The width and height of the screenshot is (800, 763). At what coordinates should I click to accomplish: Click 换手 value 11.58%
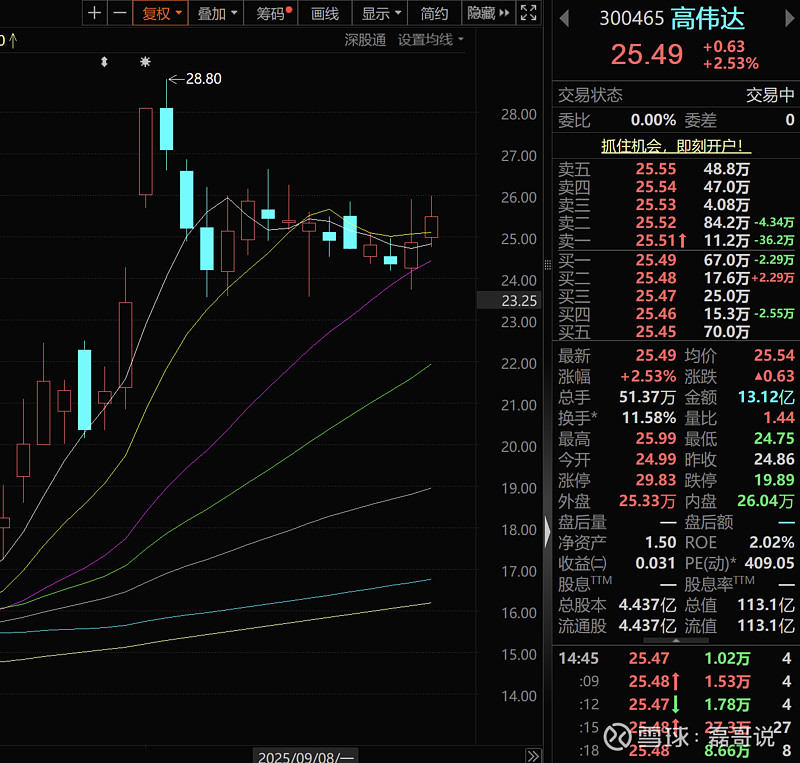tap(649, 418)
